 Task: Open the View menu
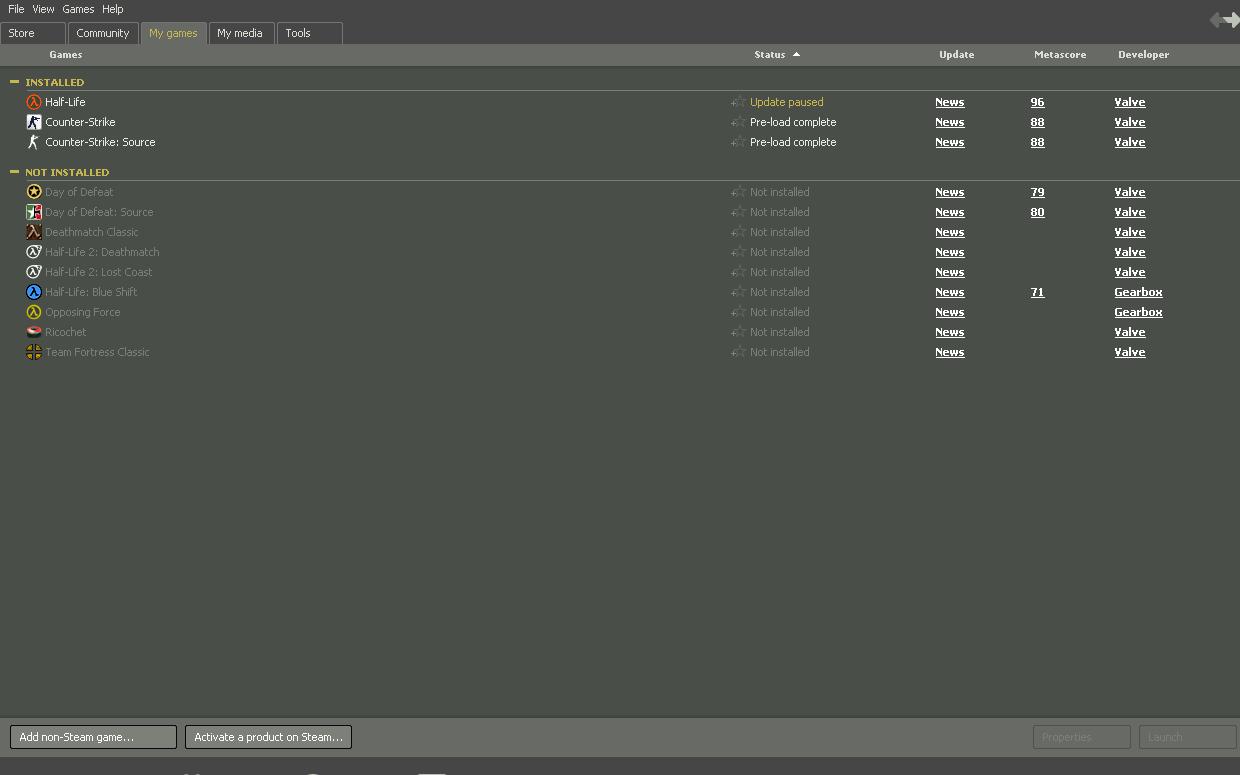click(x=43, y=9)
